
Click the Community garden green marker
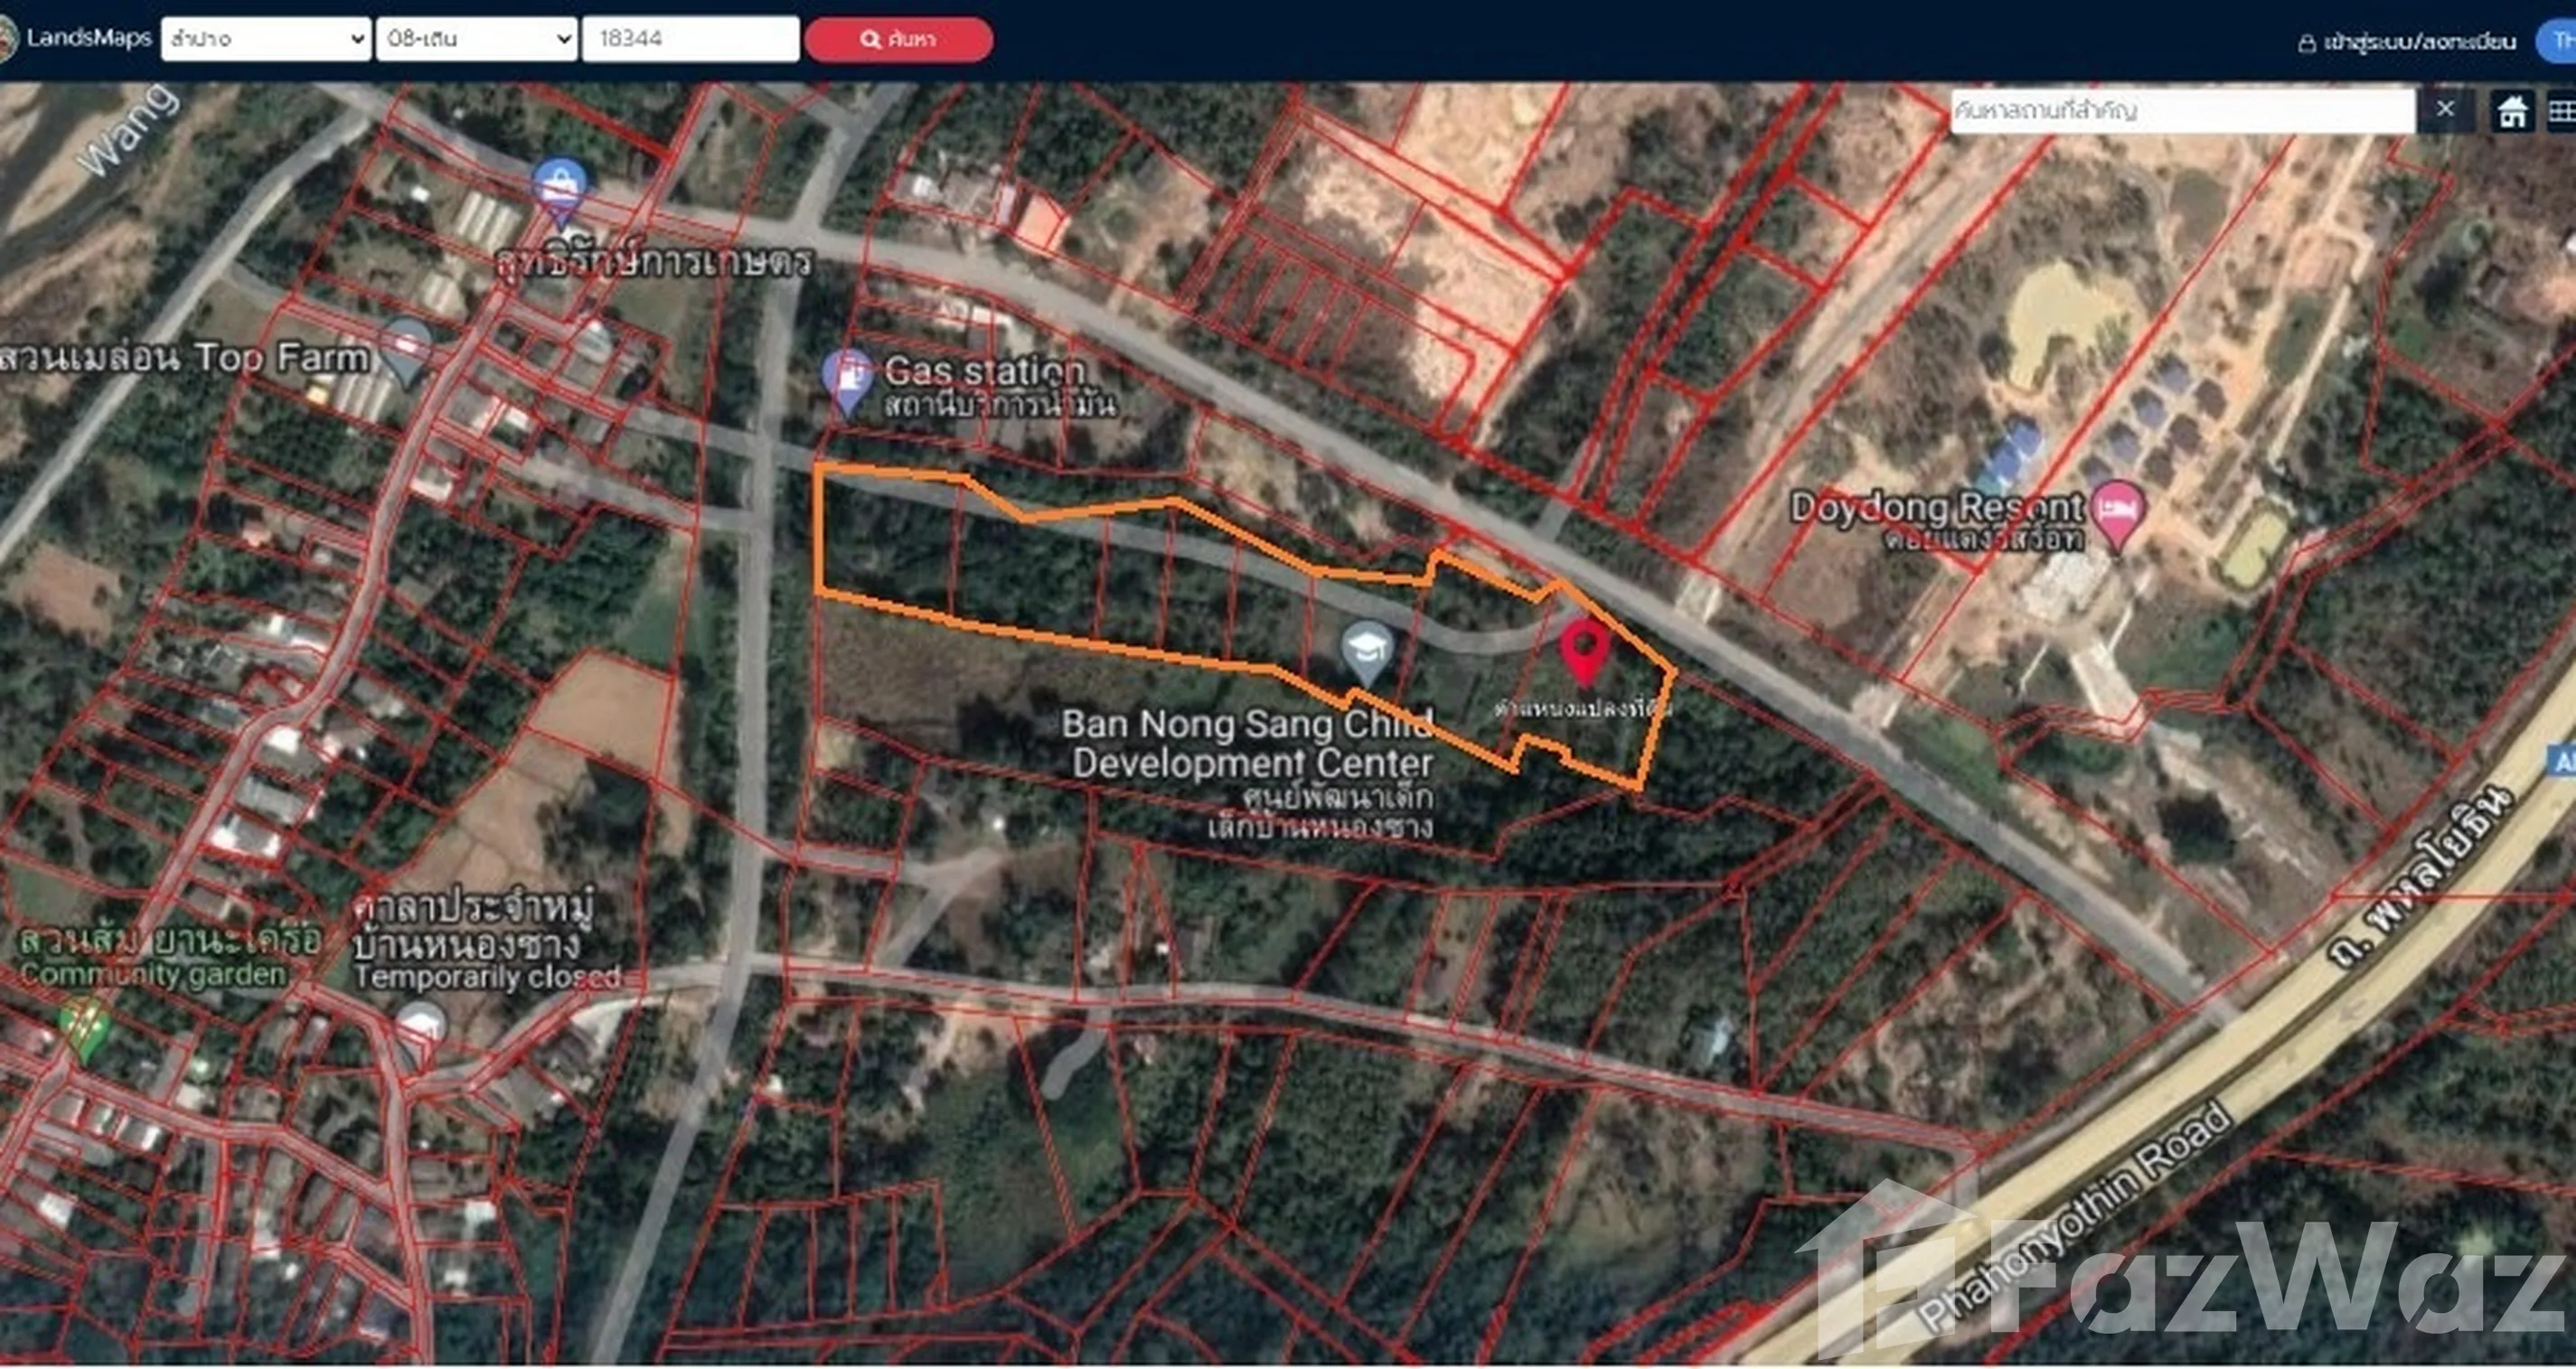[84, 1025]
